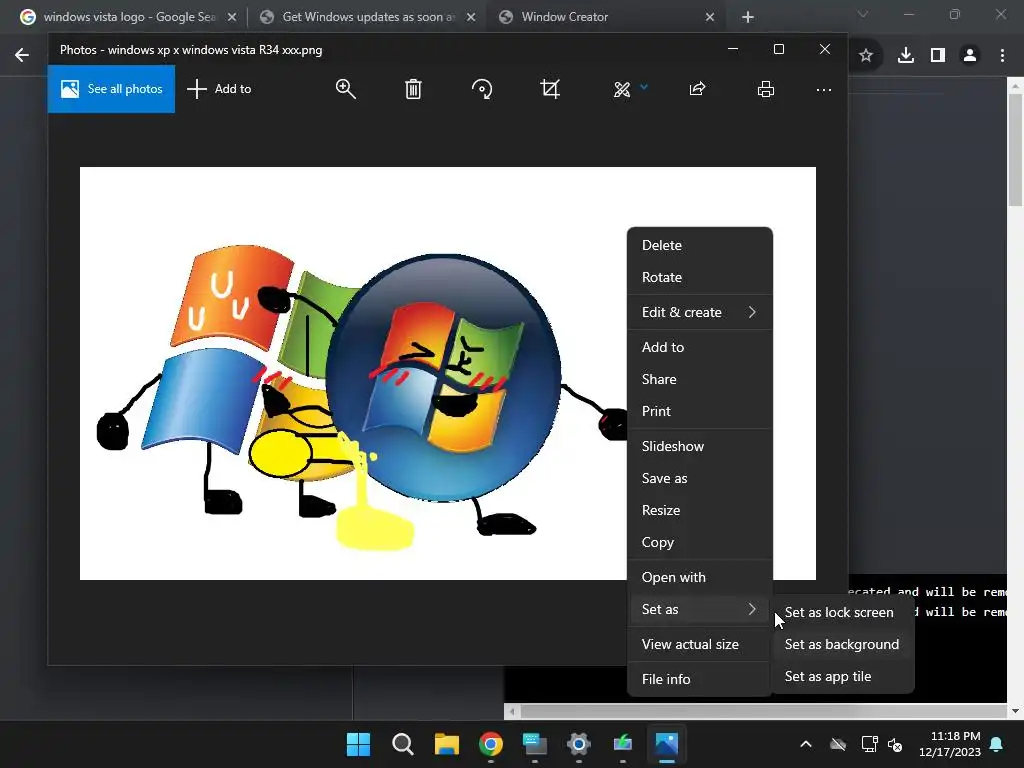Expand the edit tool dropdown chevron

coord(644,87)
